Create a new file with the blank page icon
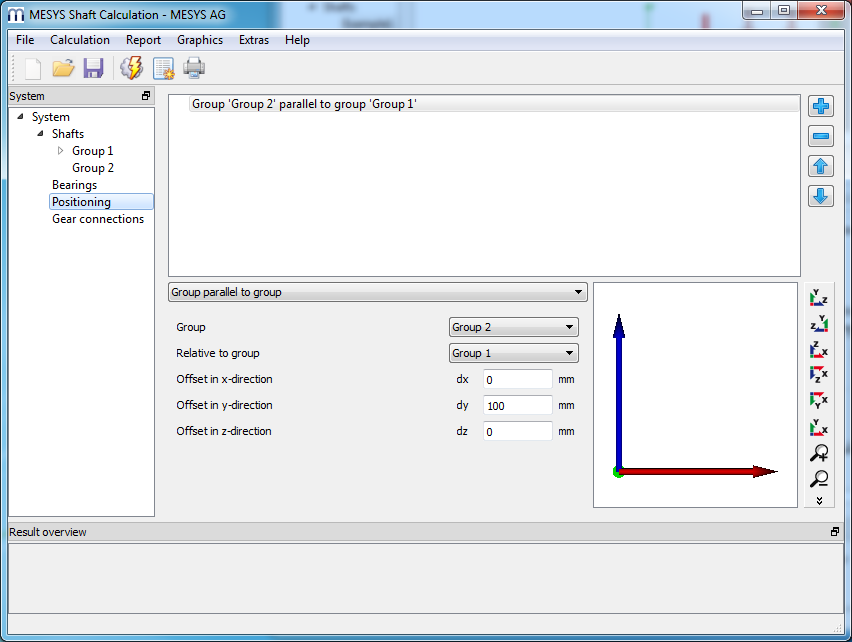 point(33,68)
